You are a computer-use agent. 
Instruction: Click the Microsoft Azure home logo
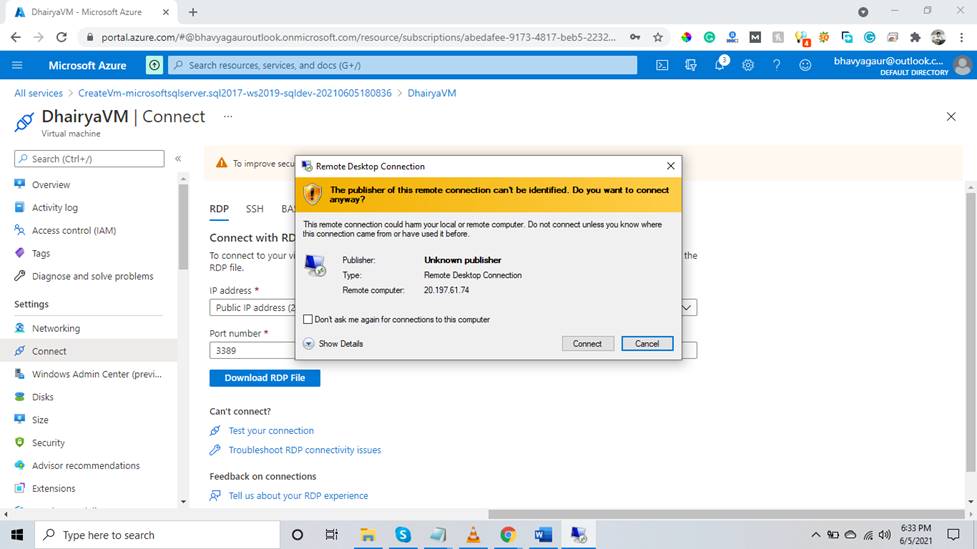(x=87, y=65)
